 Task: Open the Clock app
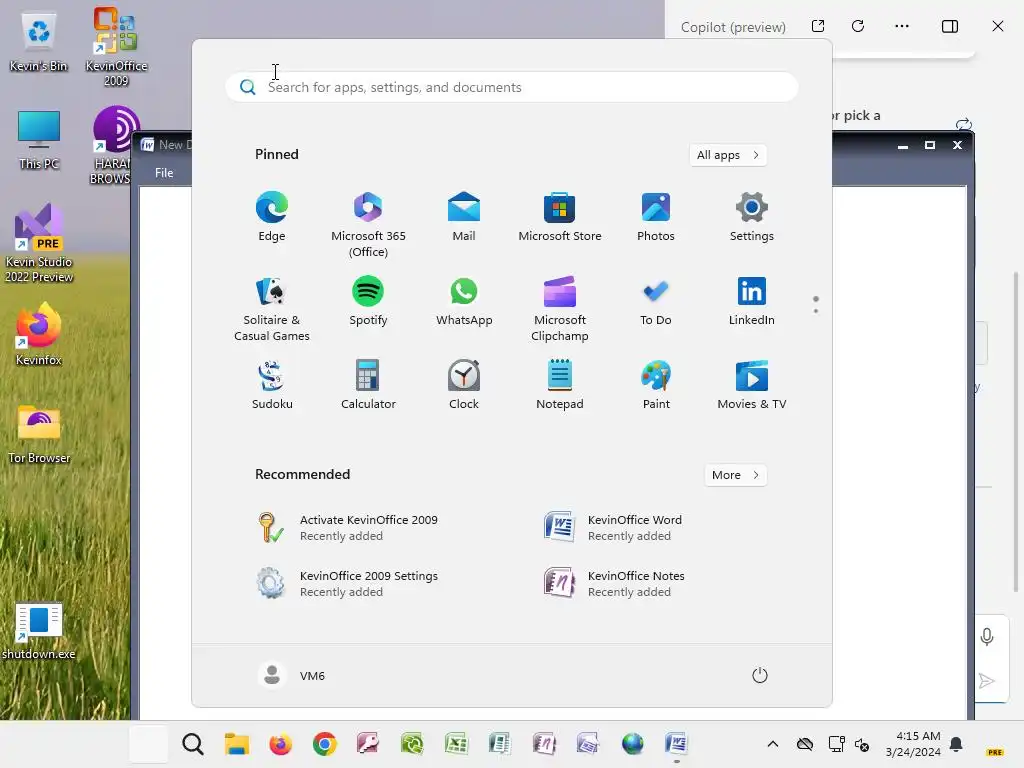(464, 385)
